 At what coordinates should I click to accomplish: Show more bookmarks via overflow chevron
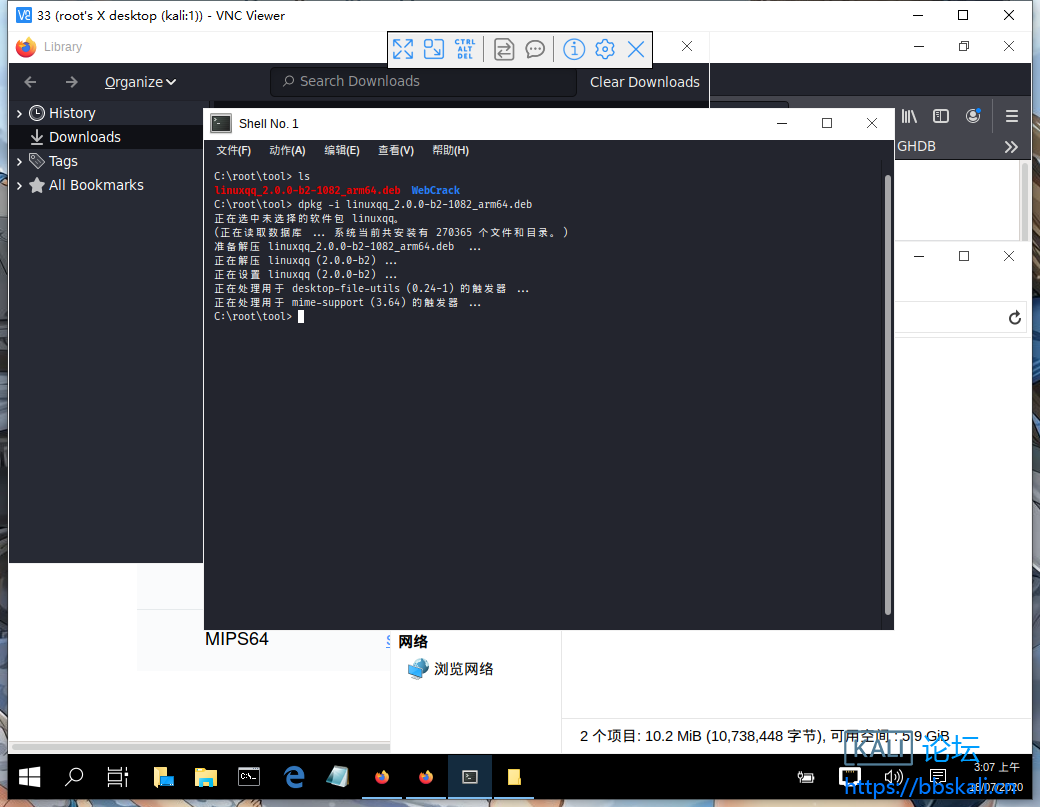1011,147
